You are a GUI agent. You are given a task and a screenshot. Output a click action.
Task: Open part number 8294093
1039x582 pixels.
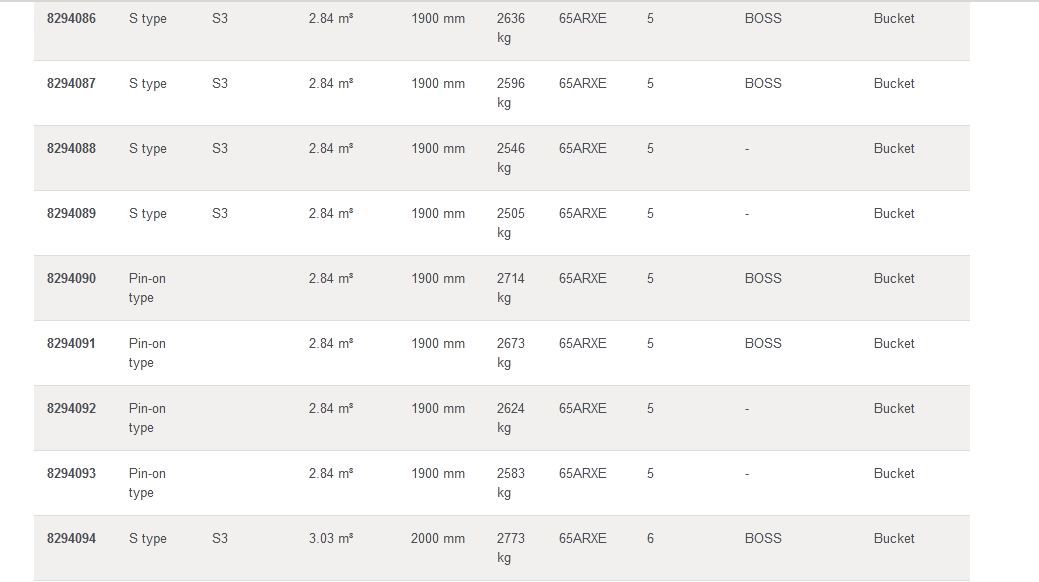(x=71, y=473)
